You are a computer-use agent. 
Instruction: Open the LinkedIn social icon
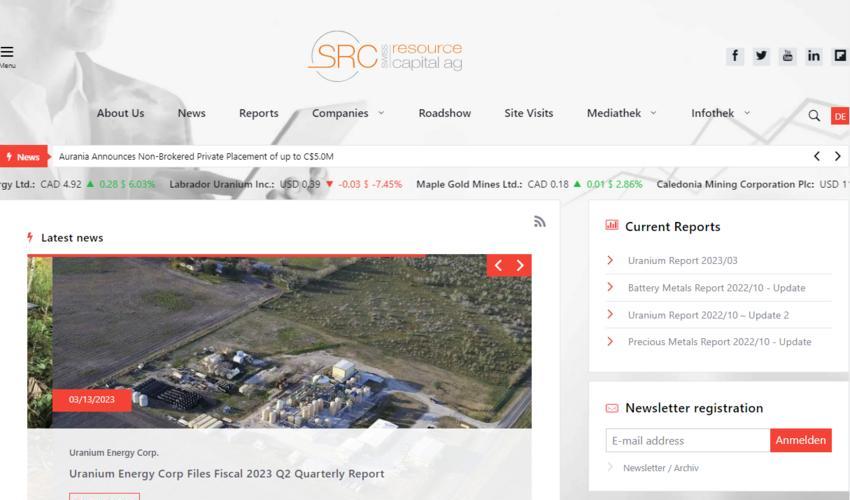coord(814,56)
